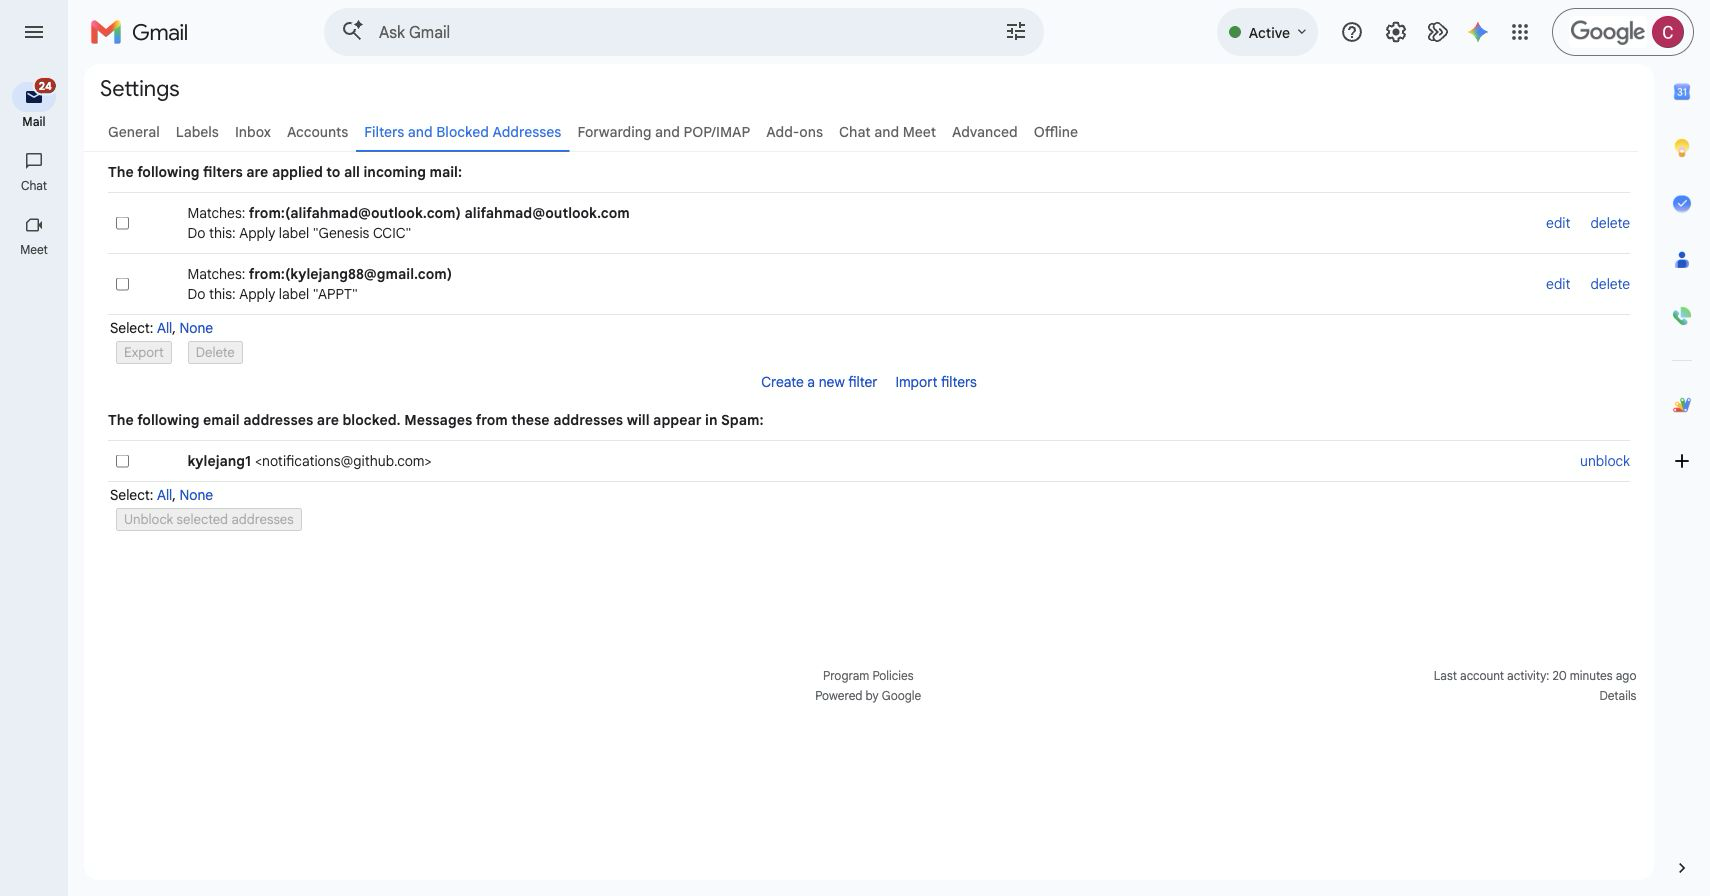Click Create a new filter
The image size is (1710, 896).
(x=819, y=382)
